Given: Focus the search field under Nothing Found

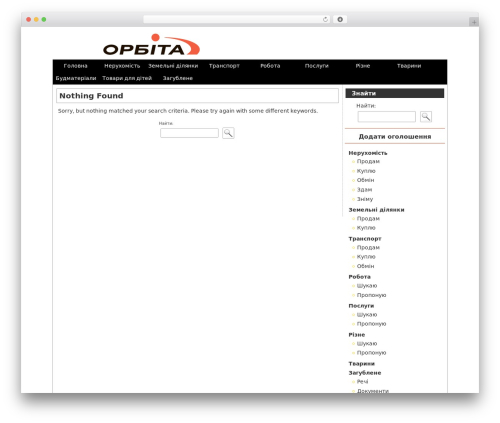Looking at the screenshot, I should tap(189, 133).
